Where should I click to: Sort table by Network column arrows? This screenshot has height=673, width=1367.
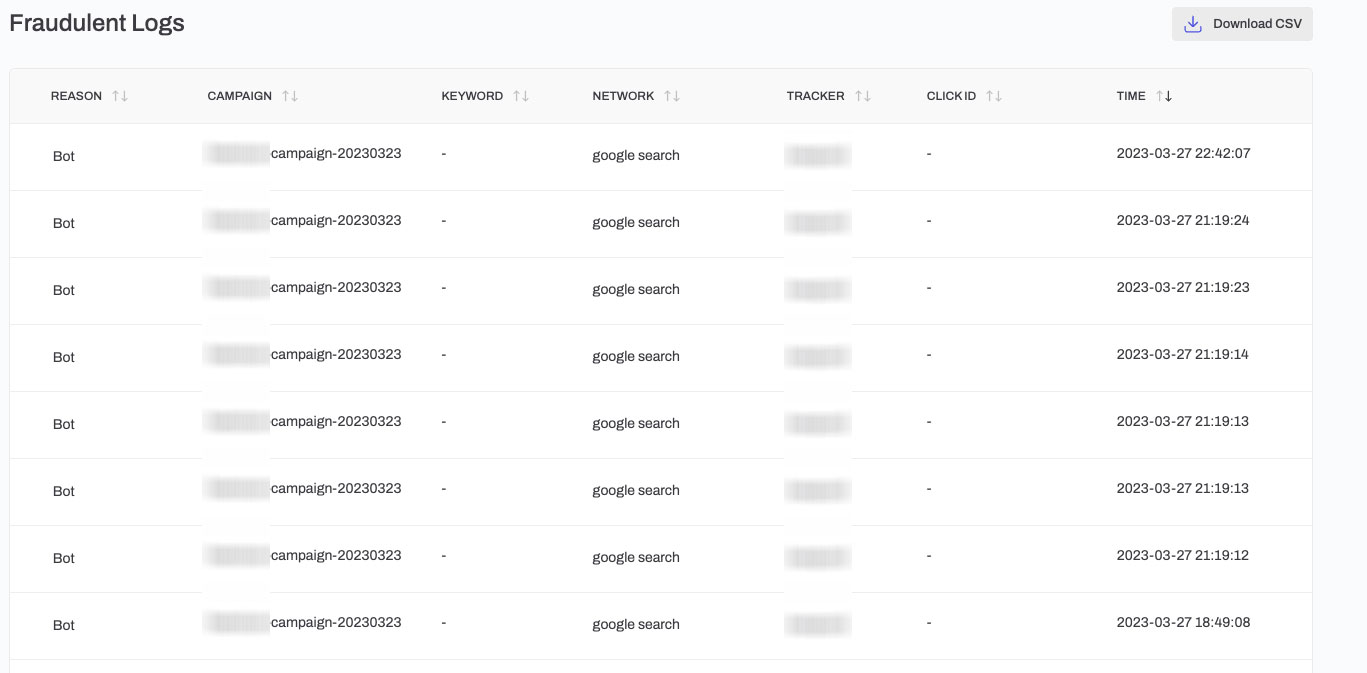tap(672, 96)
